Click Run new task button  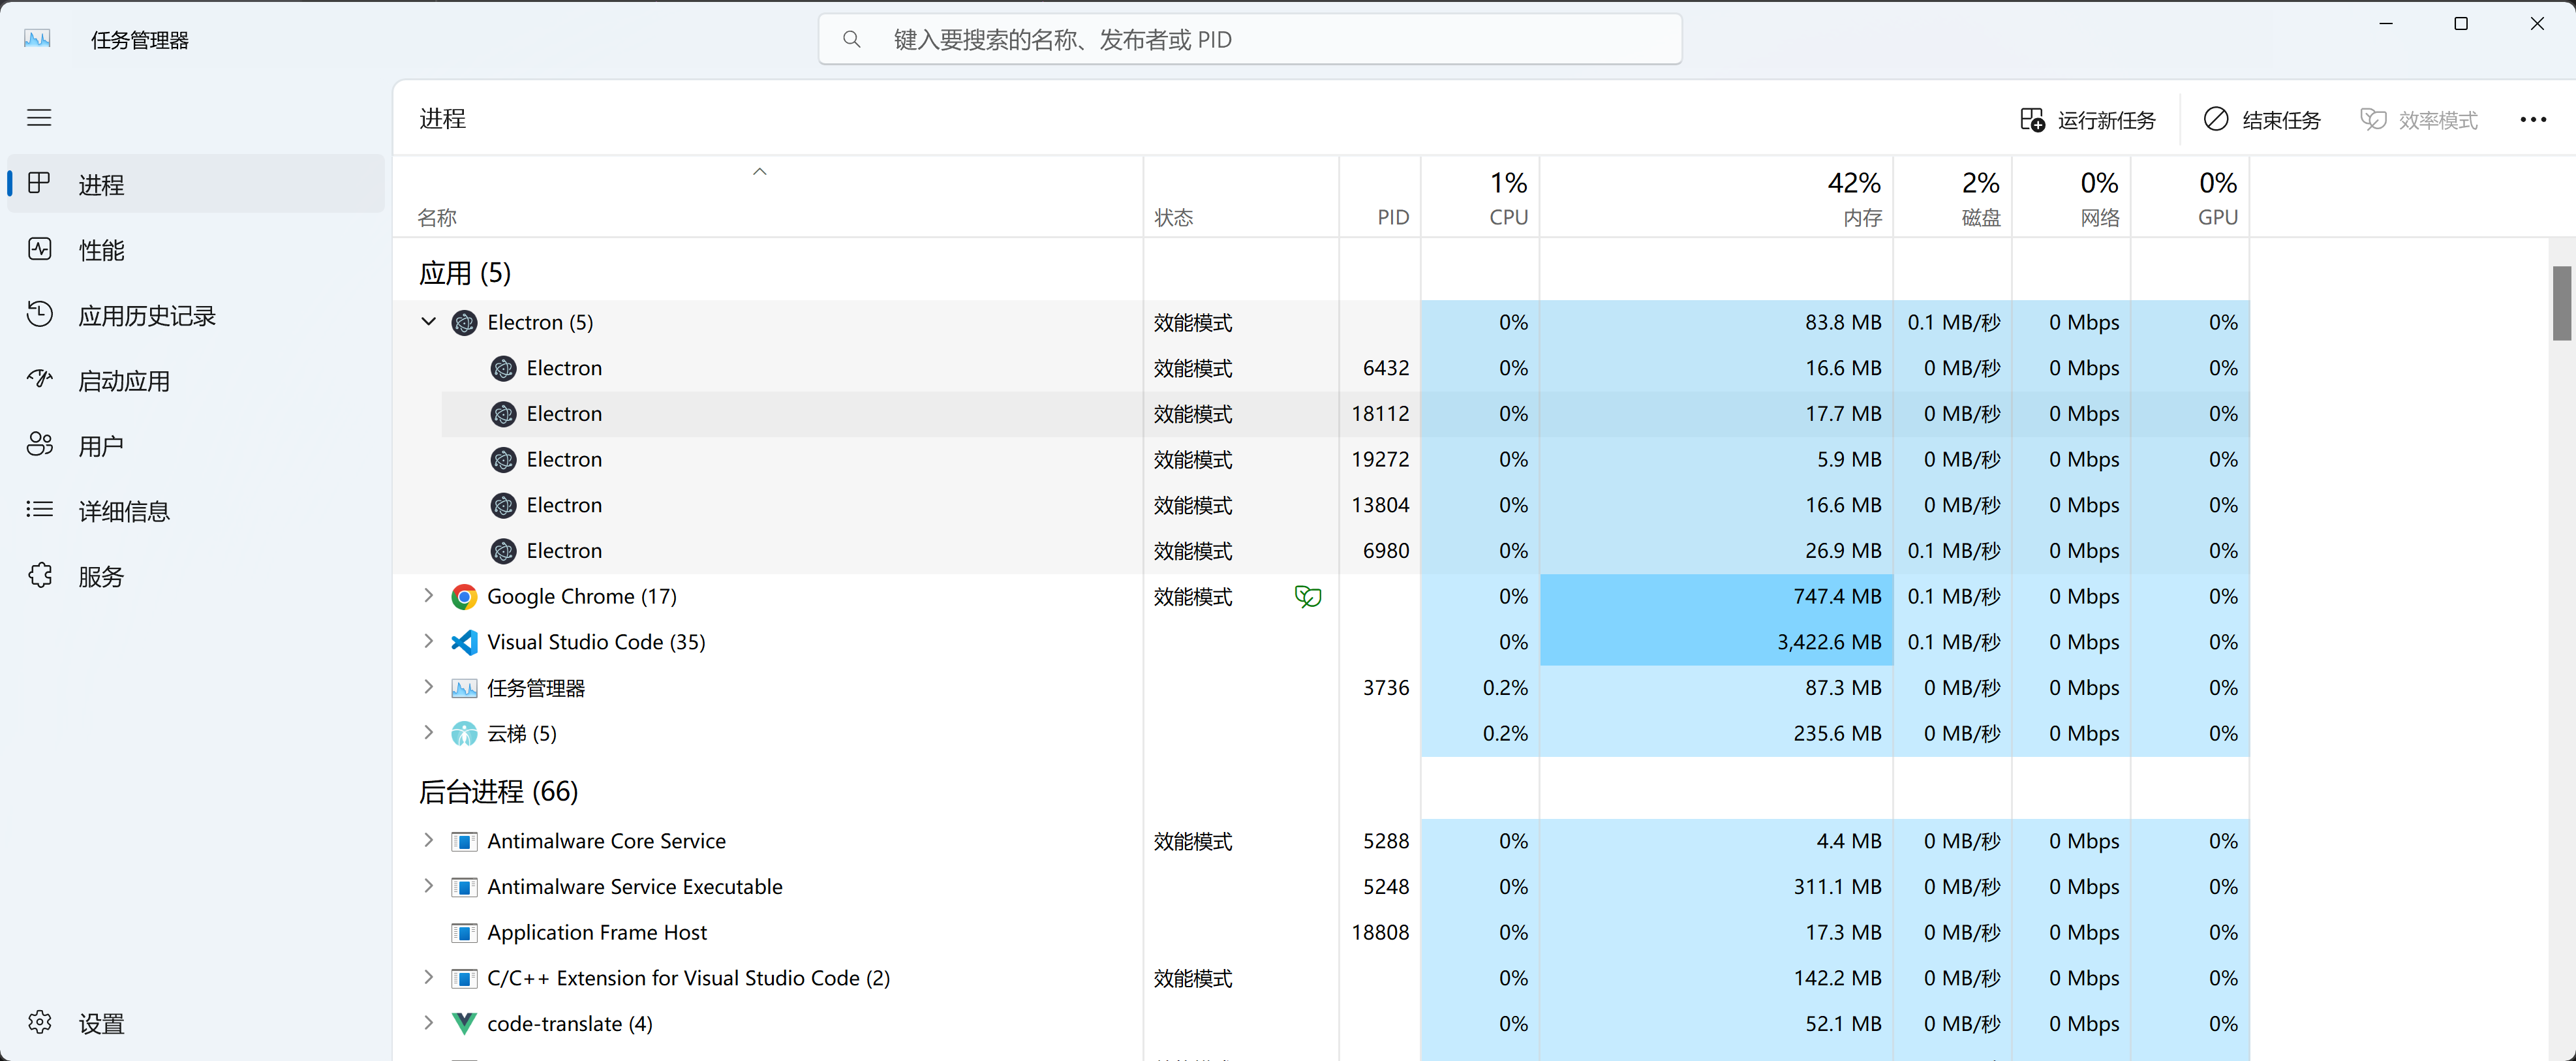tap(2088, 120)
